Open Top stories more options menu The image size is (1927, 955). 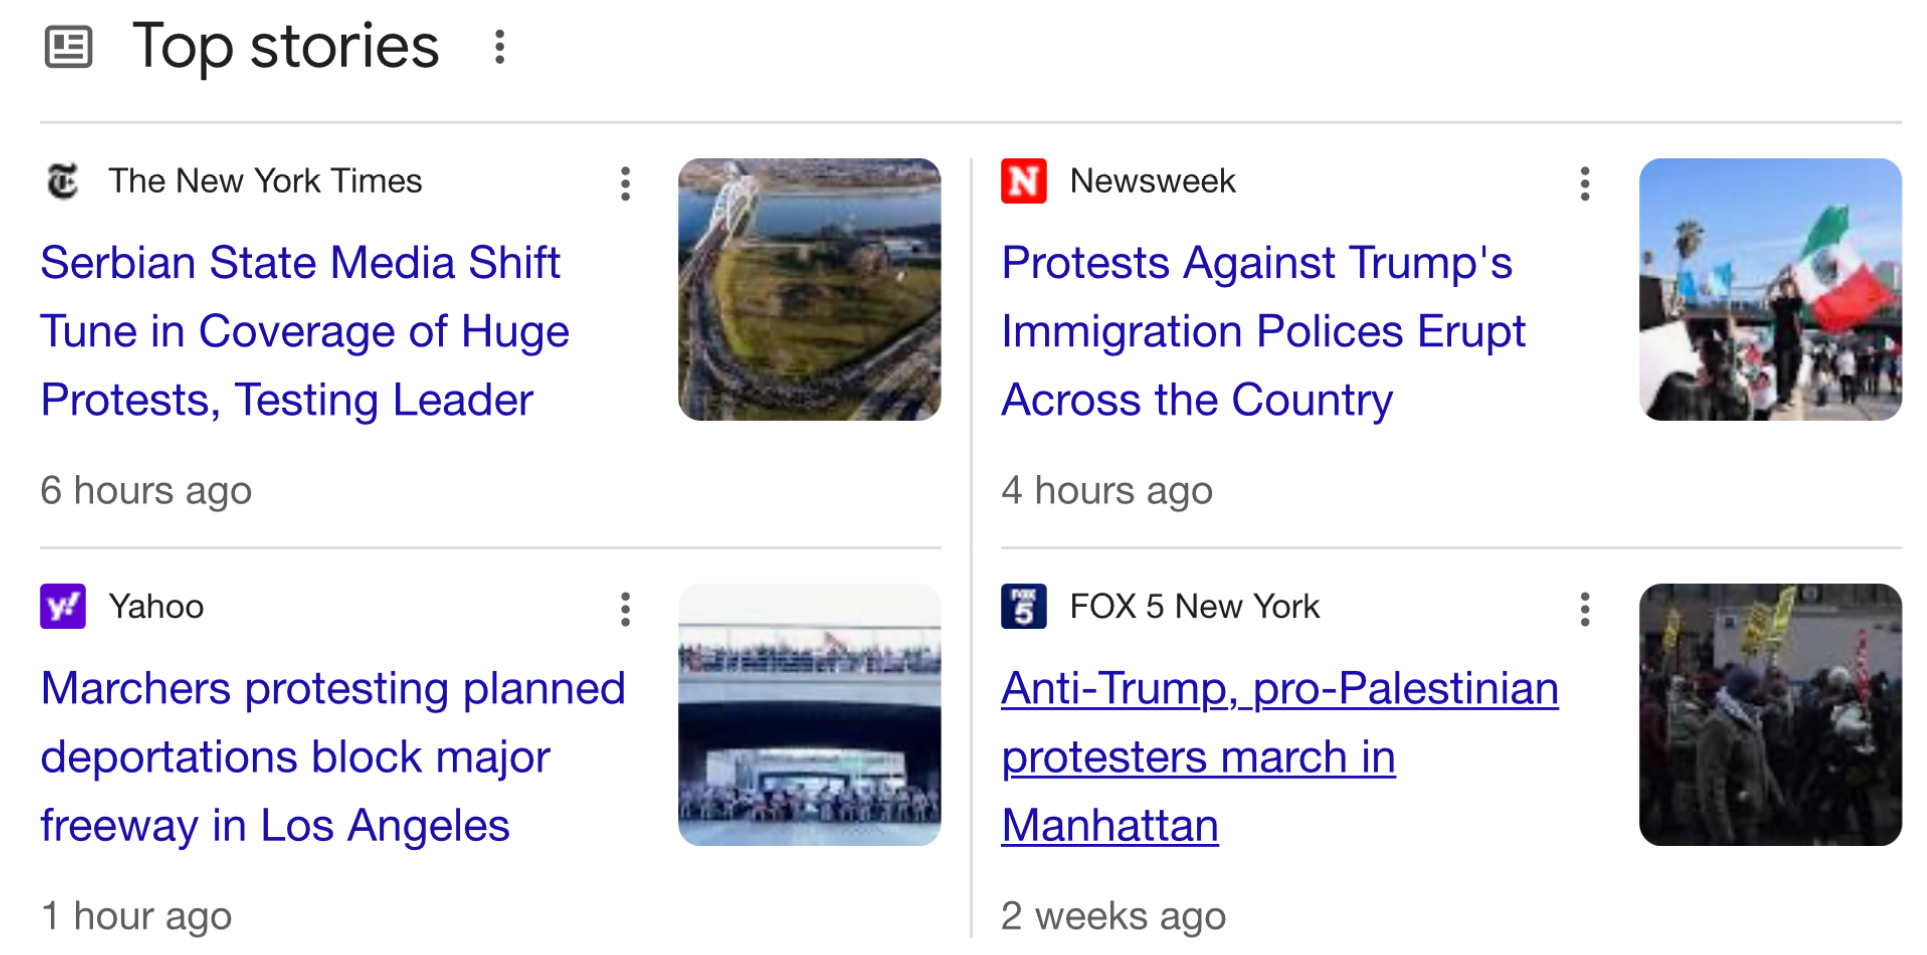click(499, 47)
